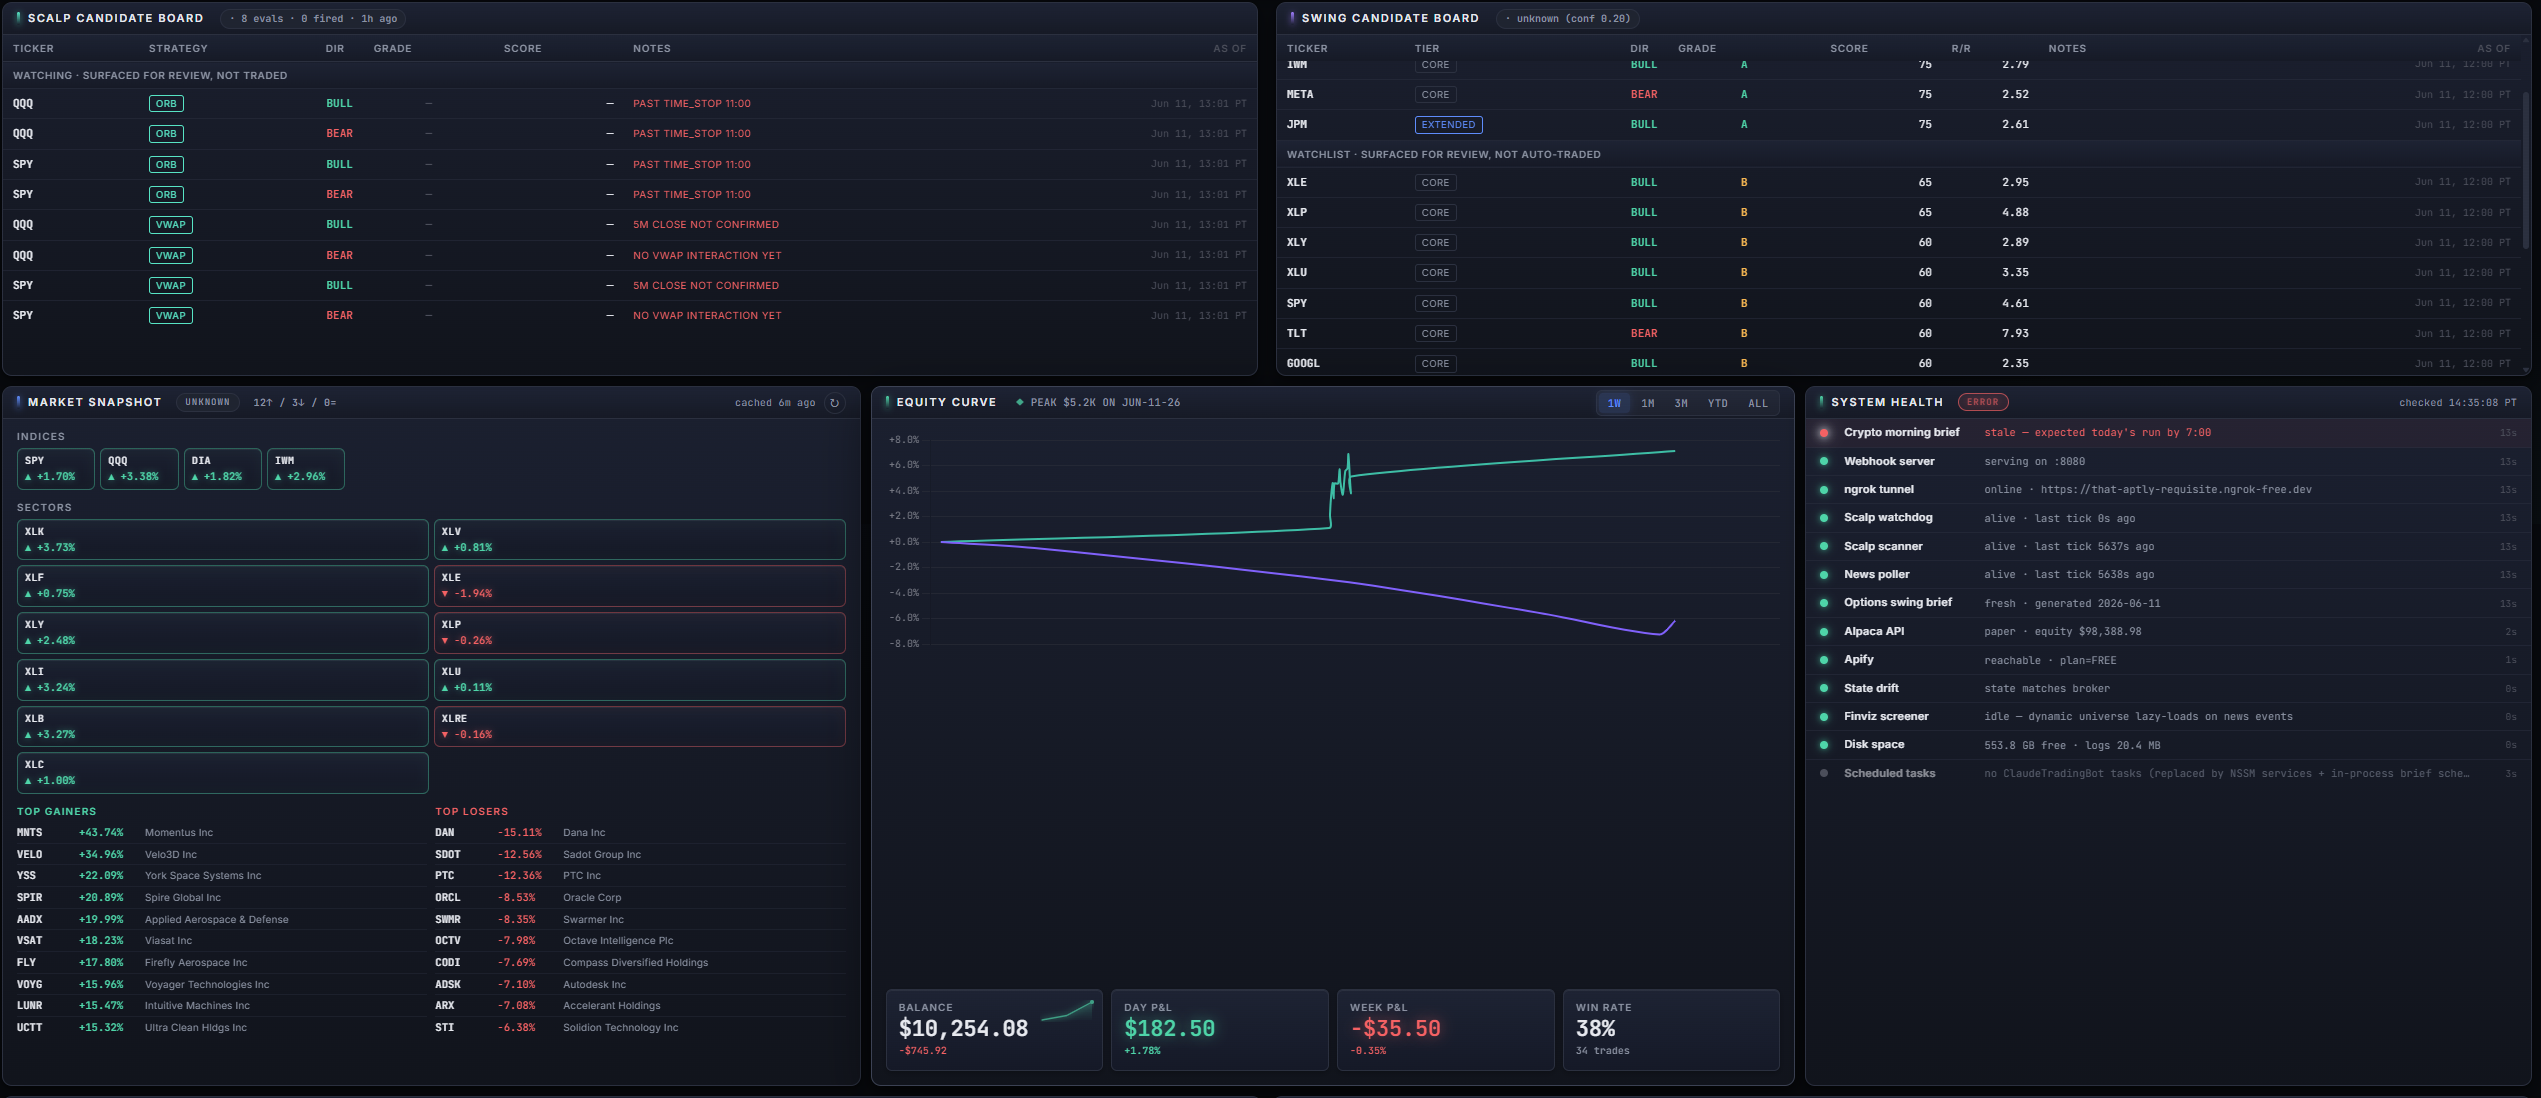Viewport: 2541px width, 1098px height.
Task: Select the XLC sector tile
Action: [x=223, y=773]
